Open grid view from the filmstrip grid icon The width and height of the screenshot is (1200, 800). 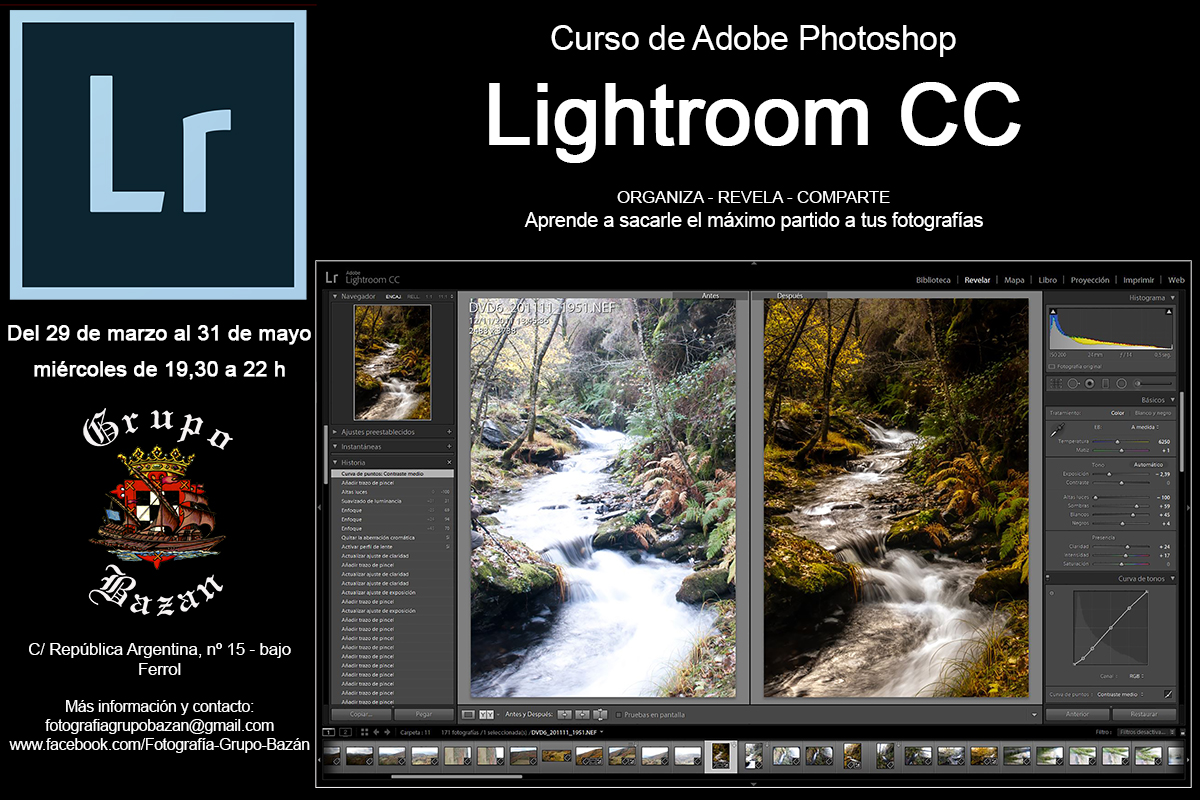(x=365, y=732)
